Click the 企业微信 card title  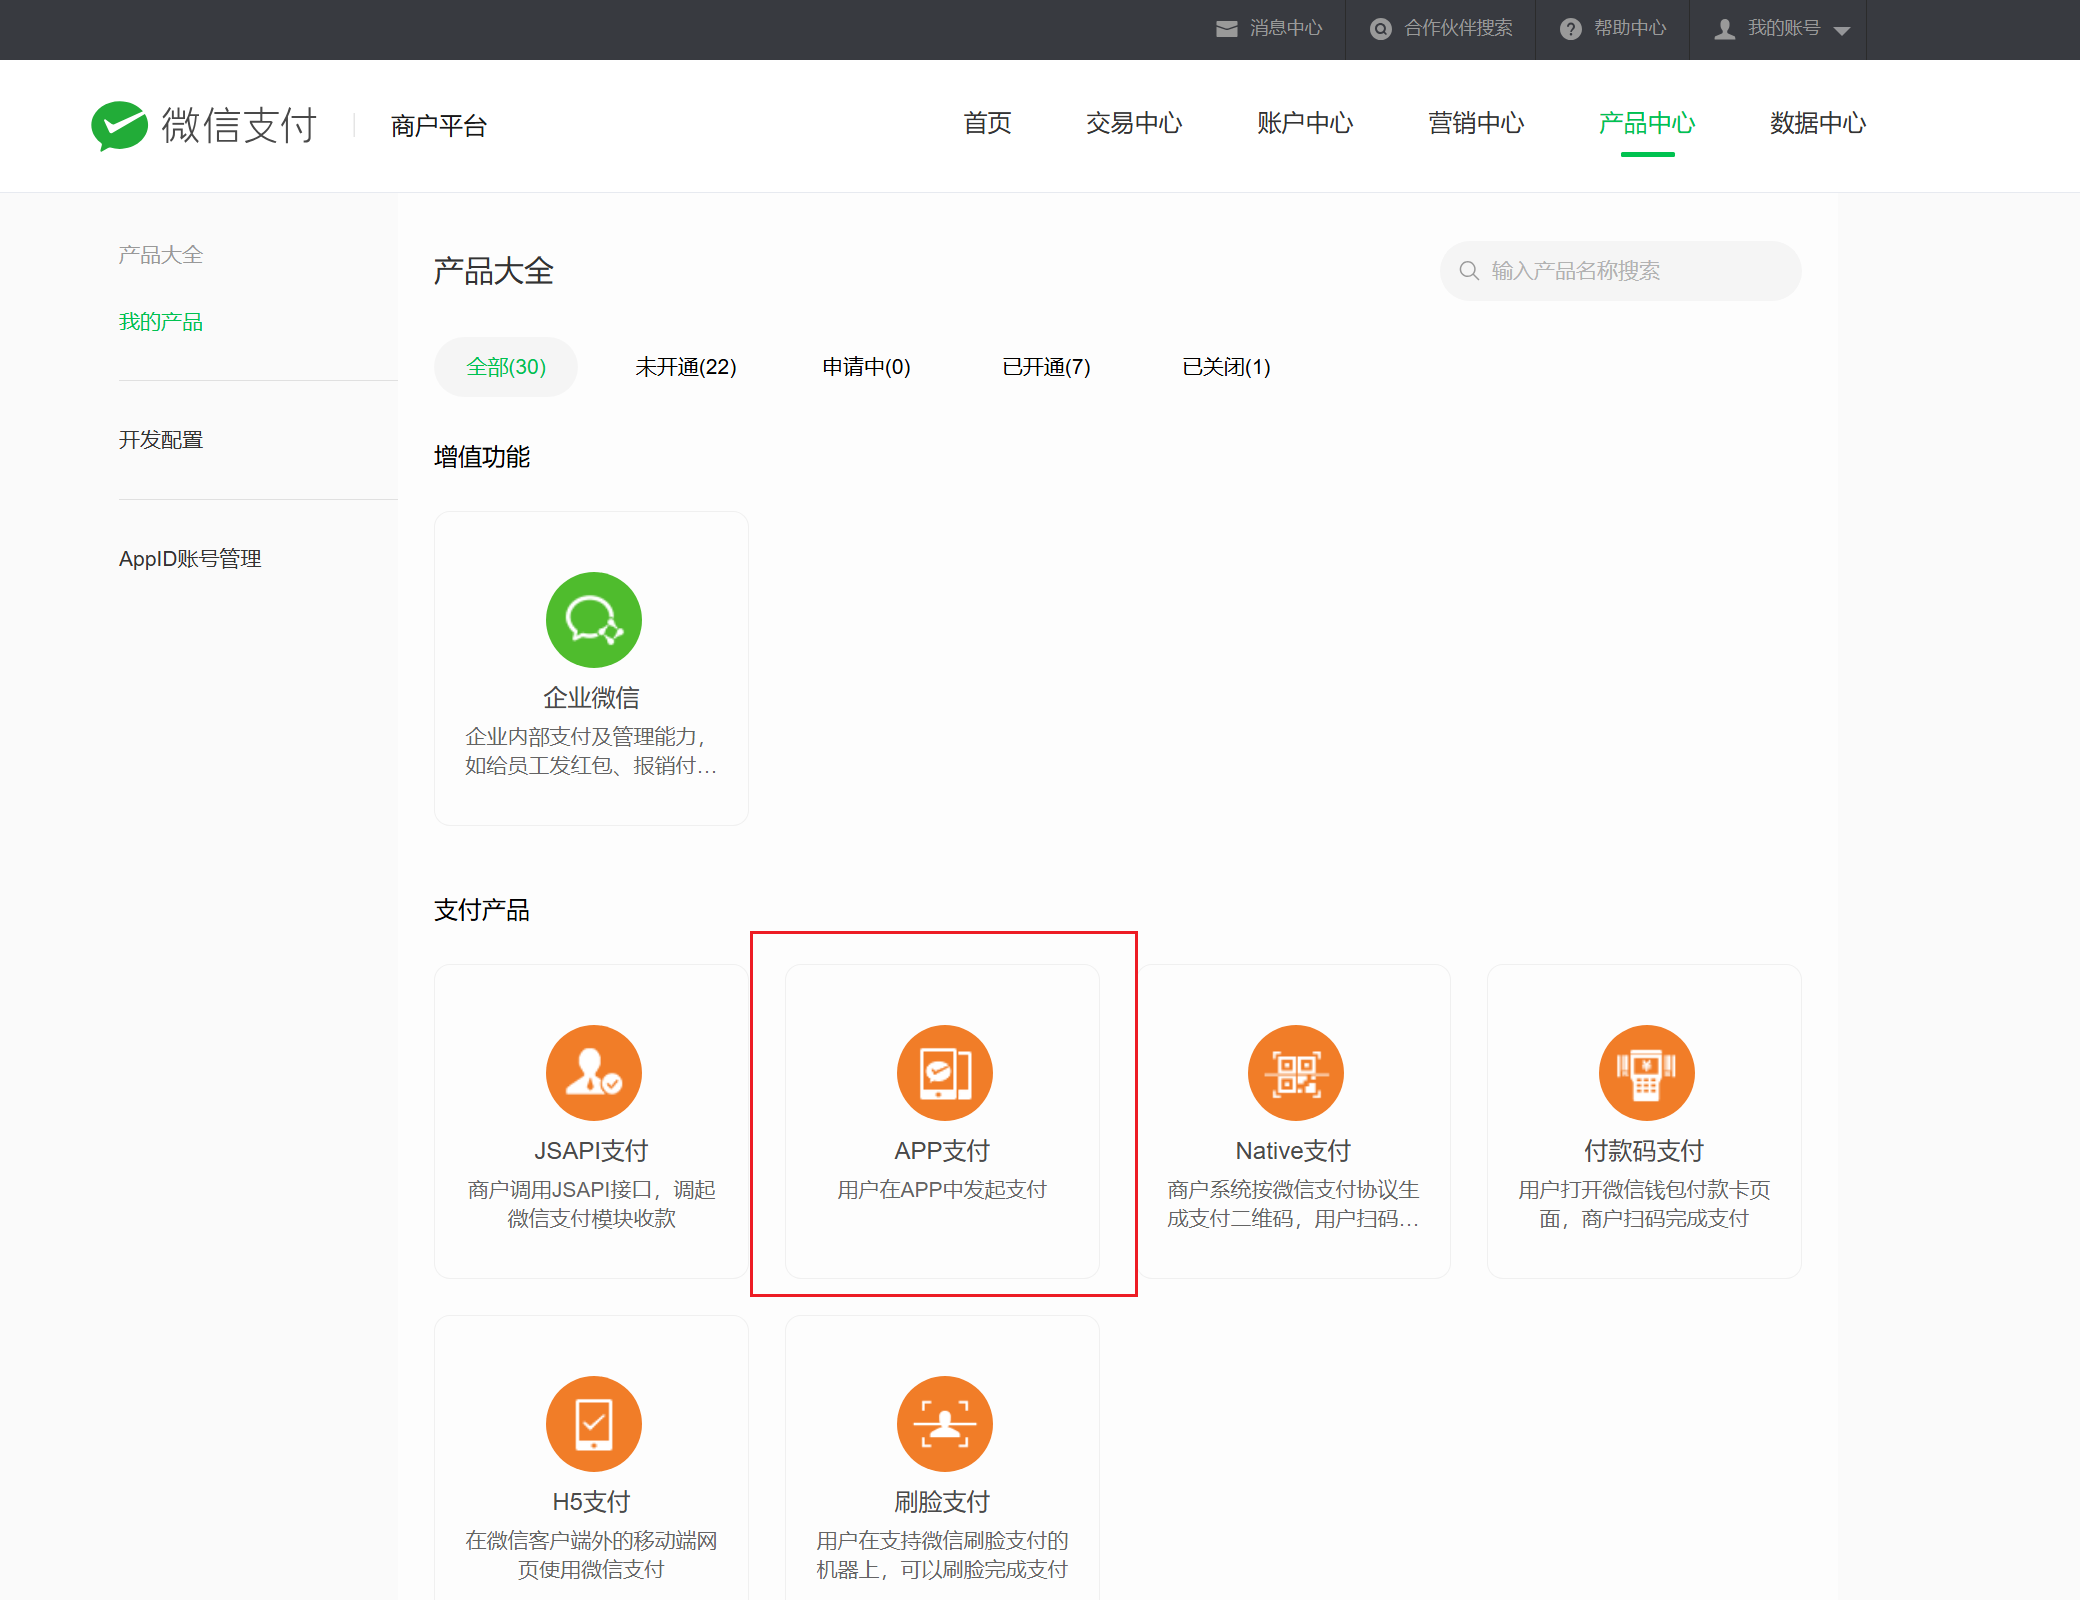pyautogui.click(x=591, y=697)
